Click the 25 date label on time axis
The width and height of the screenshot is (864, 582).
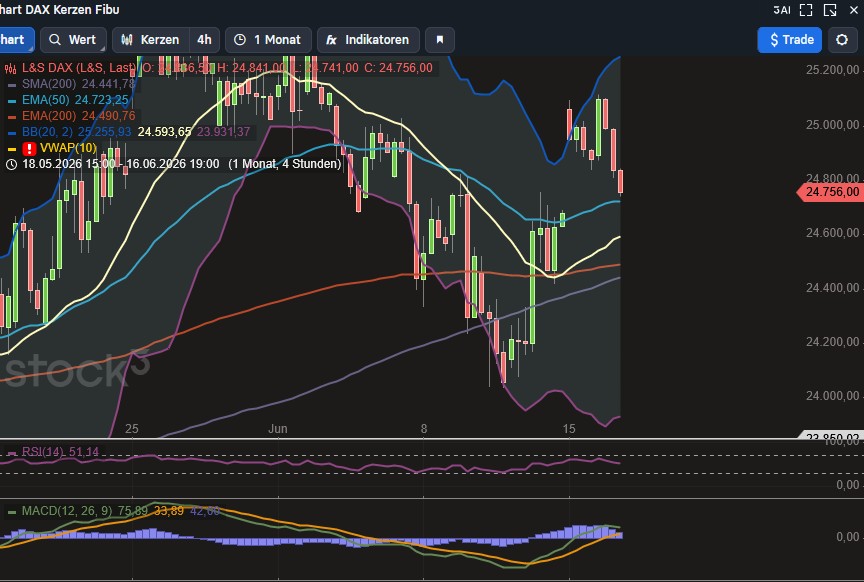tap(132, 429)
